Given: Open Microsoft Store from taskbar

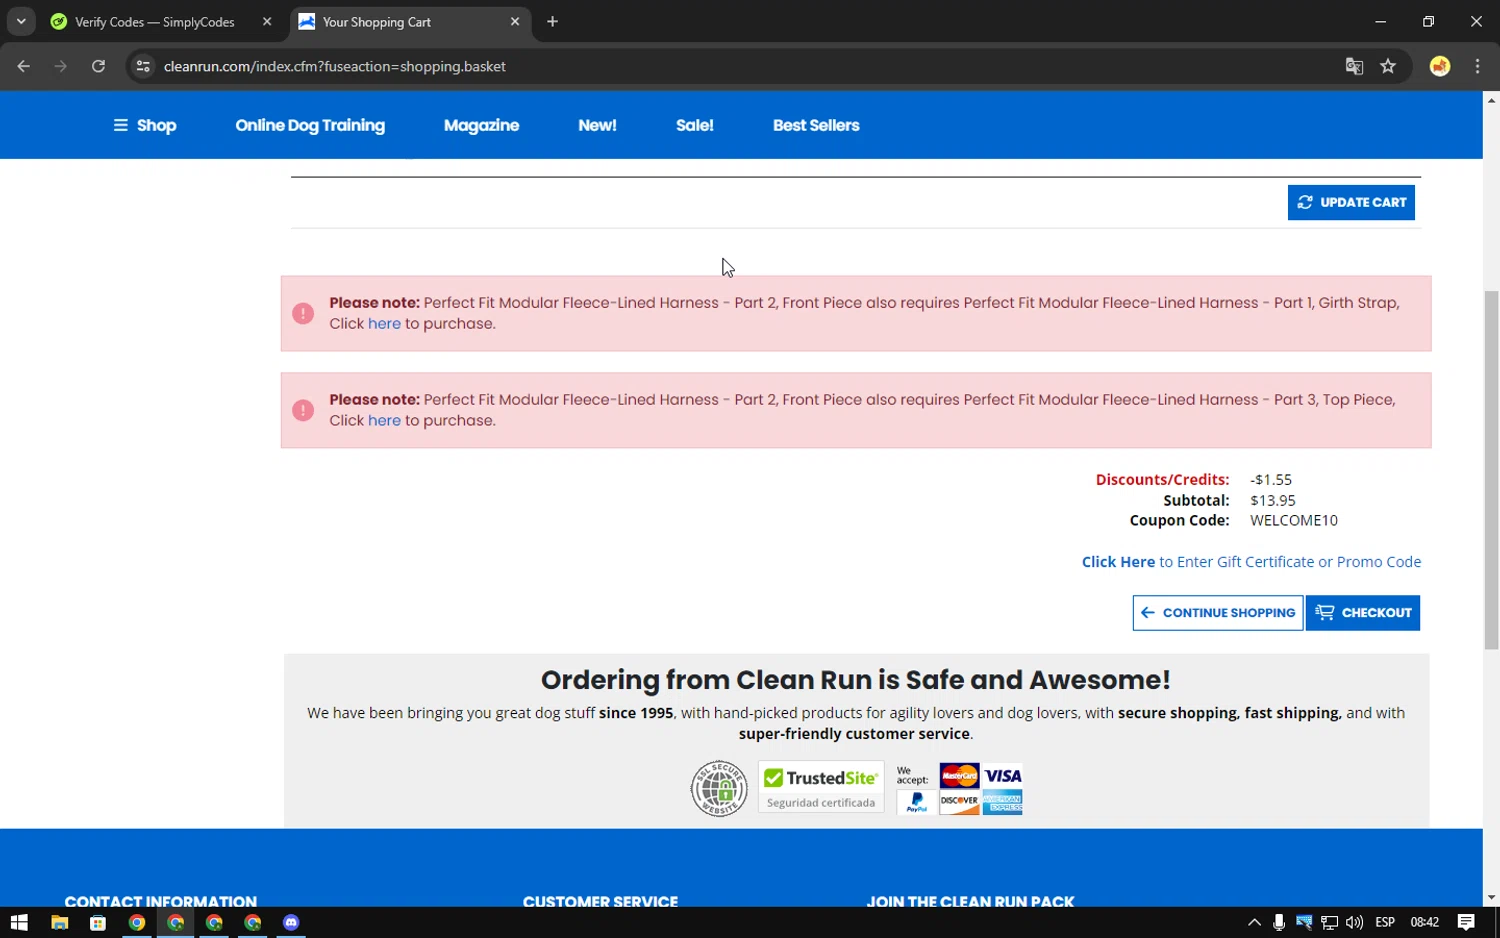Looking at the screenshot, I should (97, 922).
